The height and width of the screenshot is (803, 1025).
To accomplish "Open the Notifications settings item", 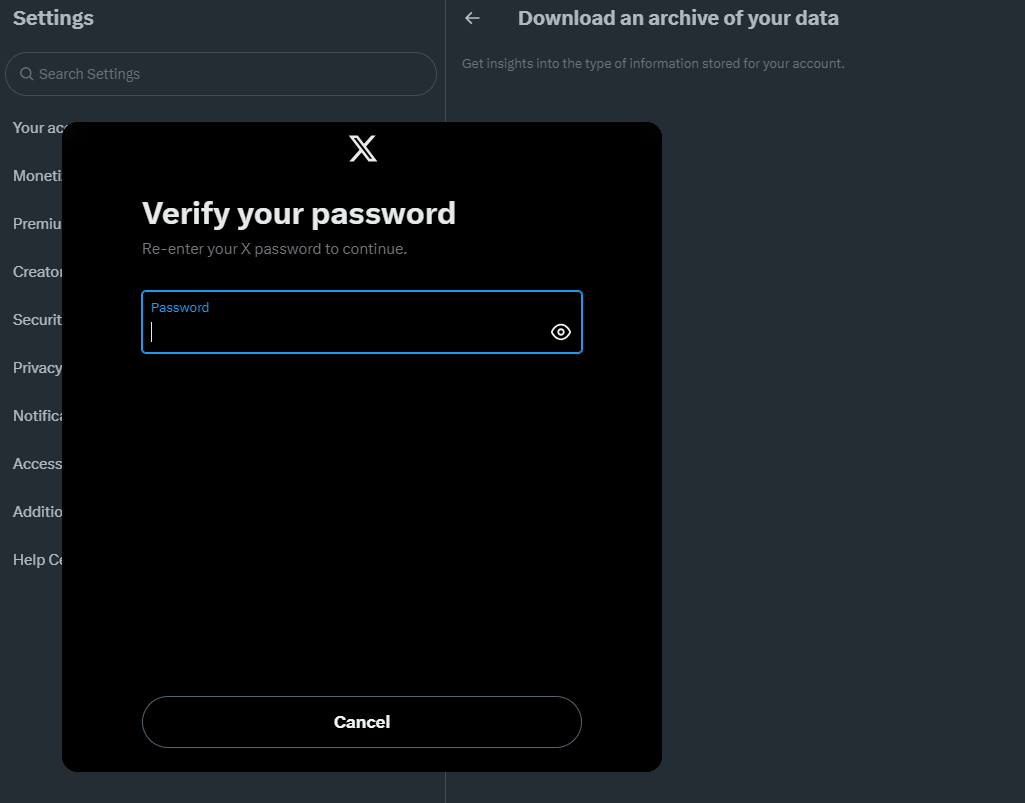I will click(36, 416).
